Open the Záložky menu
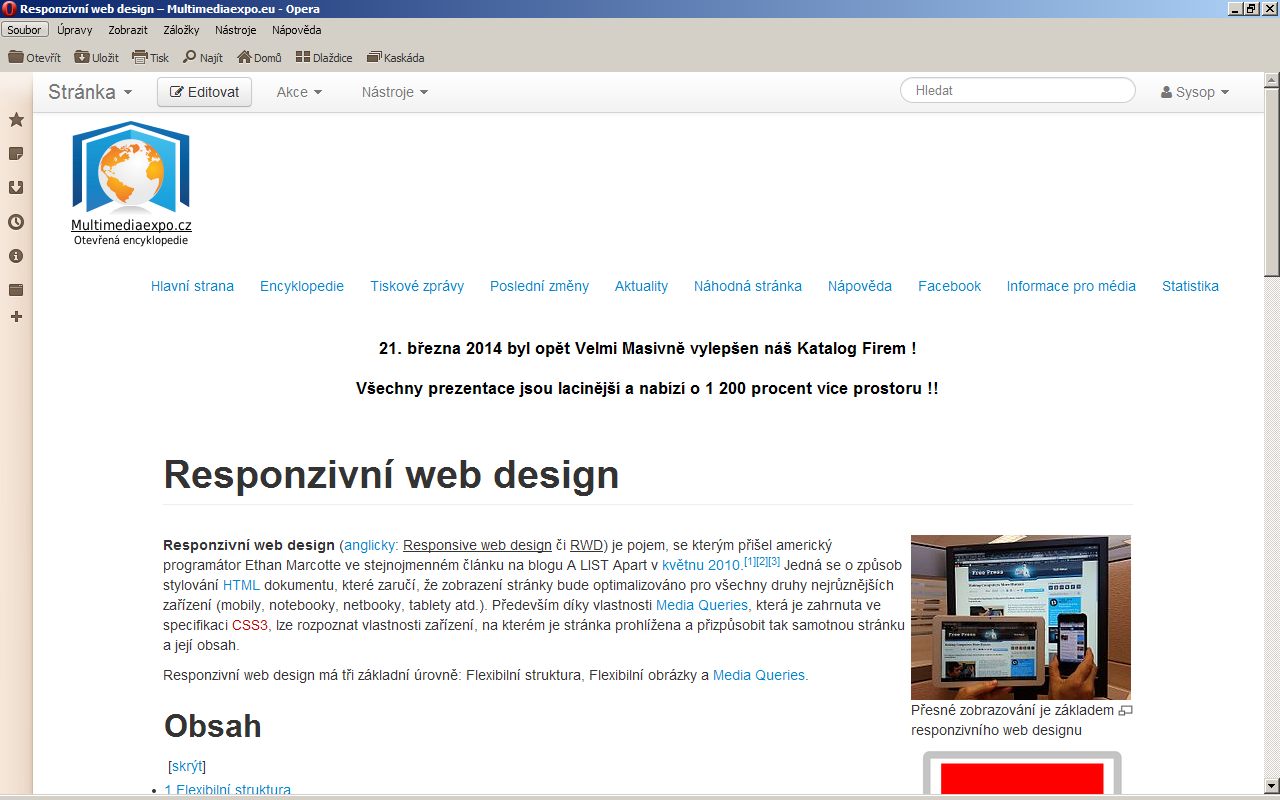This screenshot has height=800, width=1280. pos(181,30)
